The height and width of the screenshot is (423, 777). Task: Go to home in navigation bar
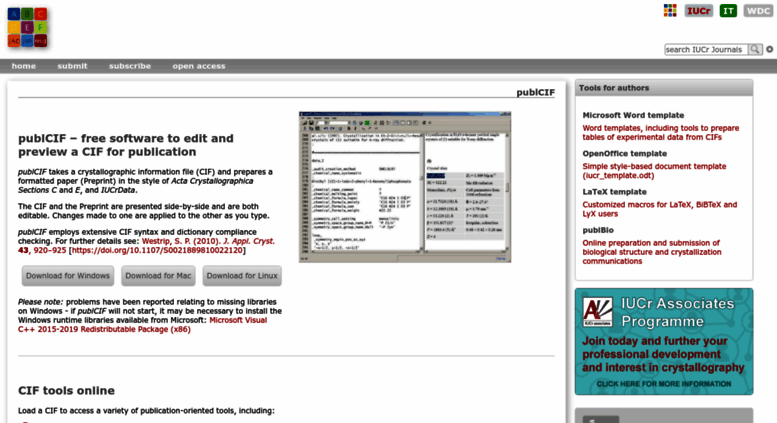(x=24, y=66)
